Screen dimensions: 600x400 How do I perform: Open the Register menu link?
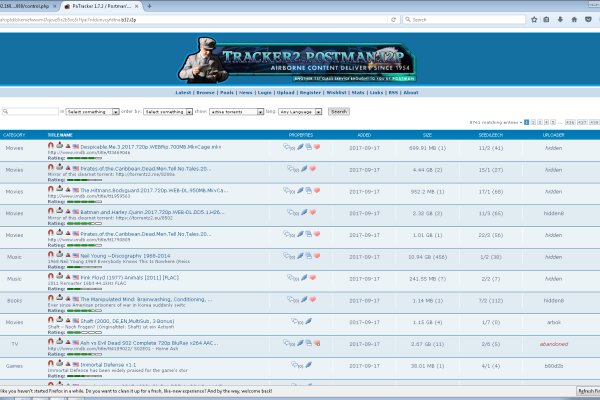tap(310, 93)
